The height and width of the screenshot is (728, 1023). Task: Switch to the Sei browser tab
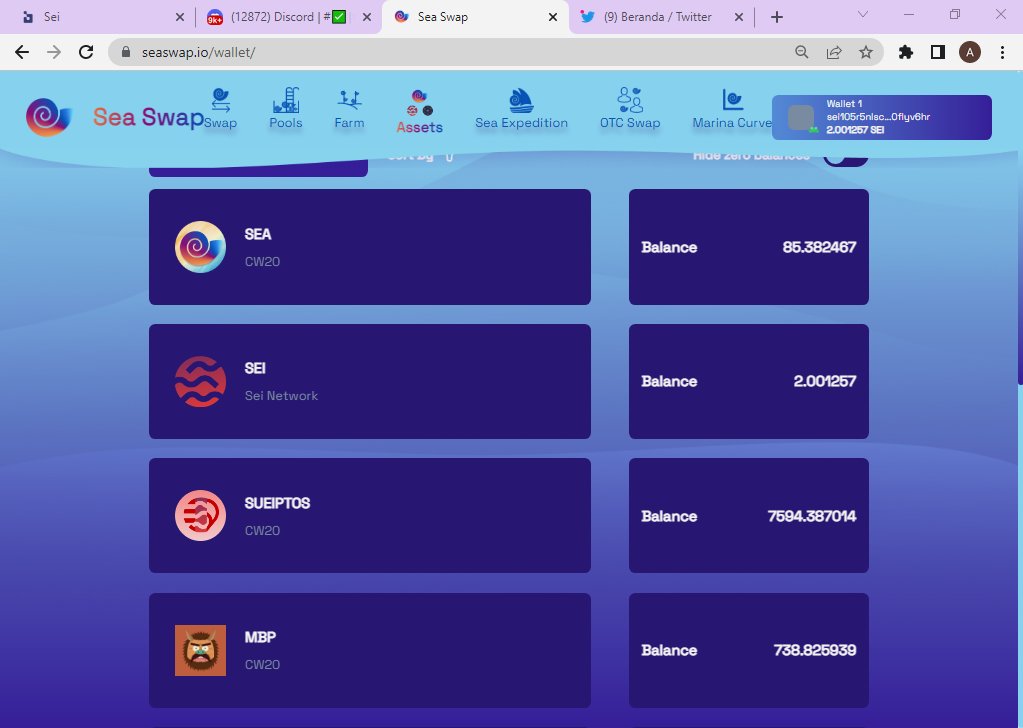101,17
